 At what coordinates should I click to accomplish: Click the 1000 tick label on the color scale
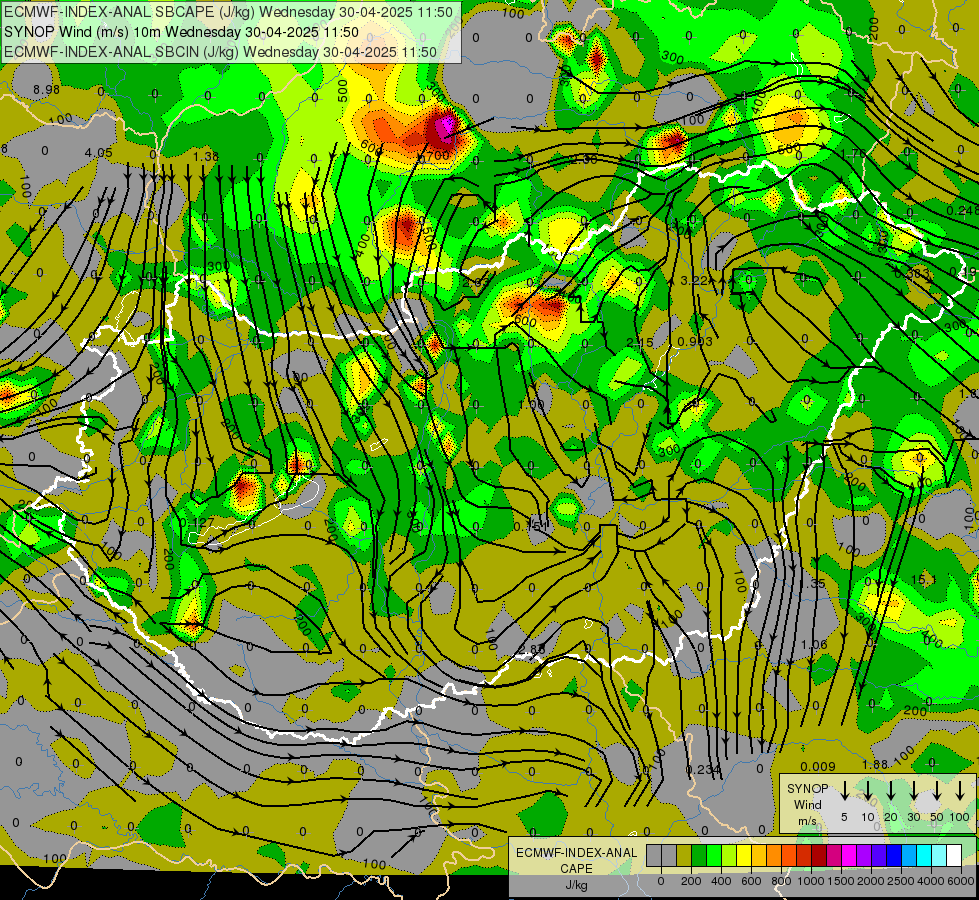coord(811,881)
